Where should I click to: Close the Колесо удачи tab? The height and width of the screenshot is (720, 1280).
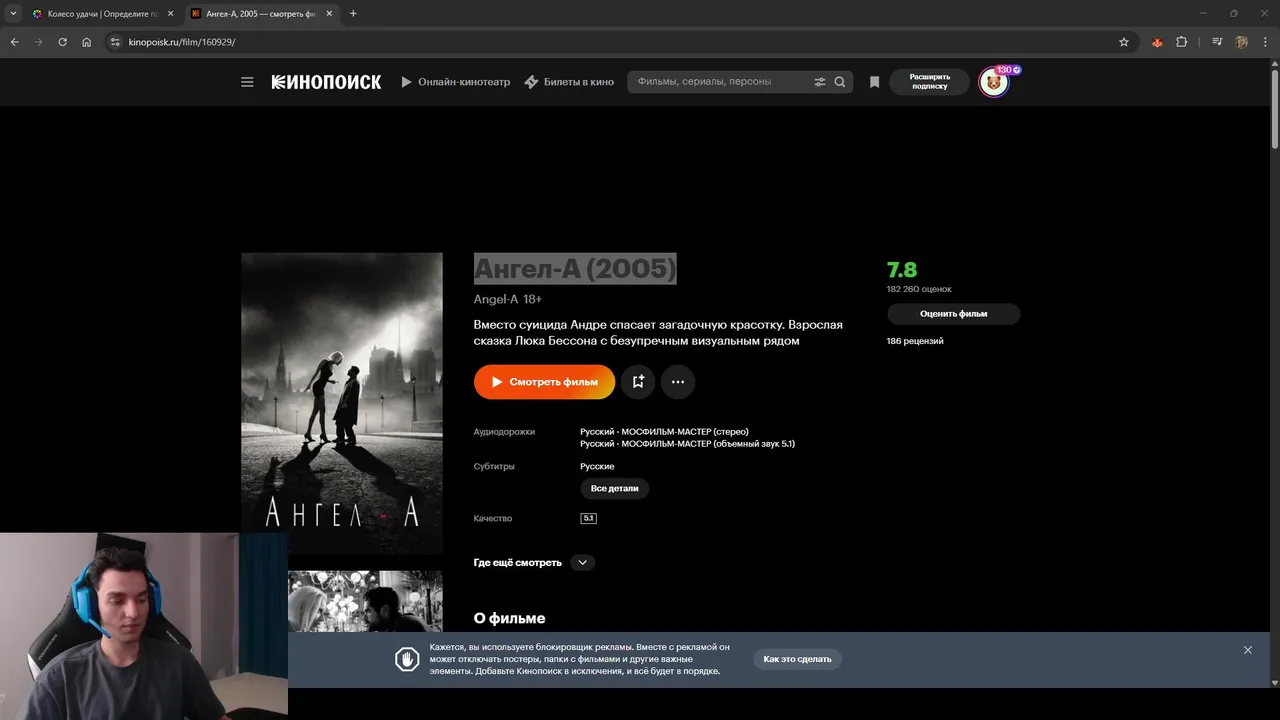tap(170, 14)
